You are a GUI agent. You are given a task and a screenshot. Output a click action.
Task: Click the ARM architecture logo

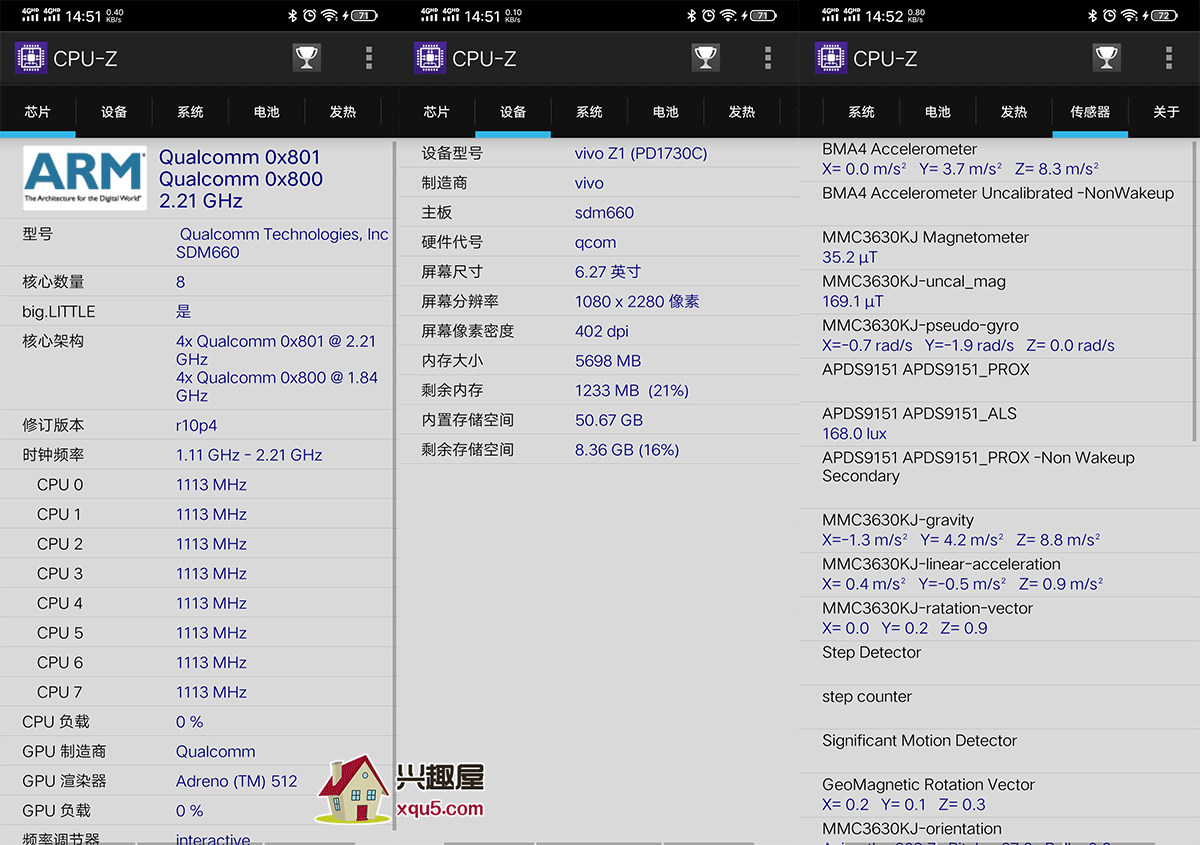click(x=84, y=178)
